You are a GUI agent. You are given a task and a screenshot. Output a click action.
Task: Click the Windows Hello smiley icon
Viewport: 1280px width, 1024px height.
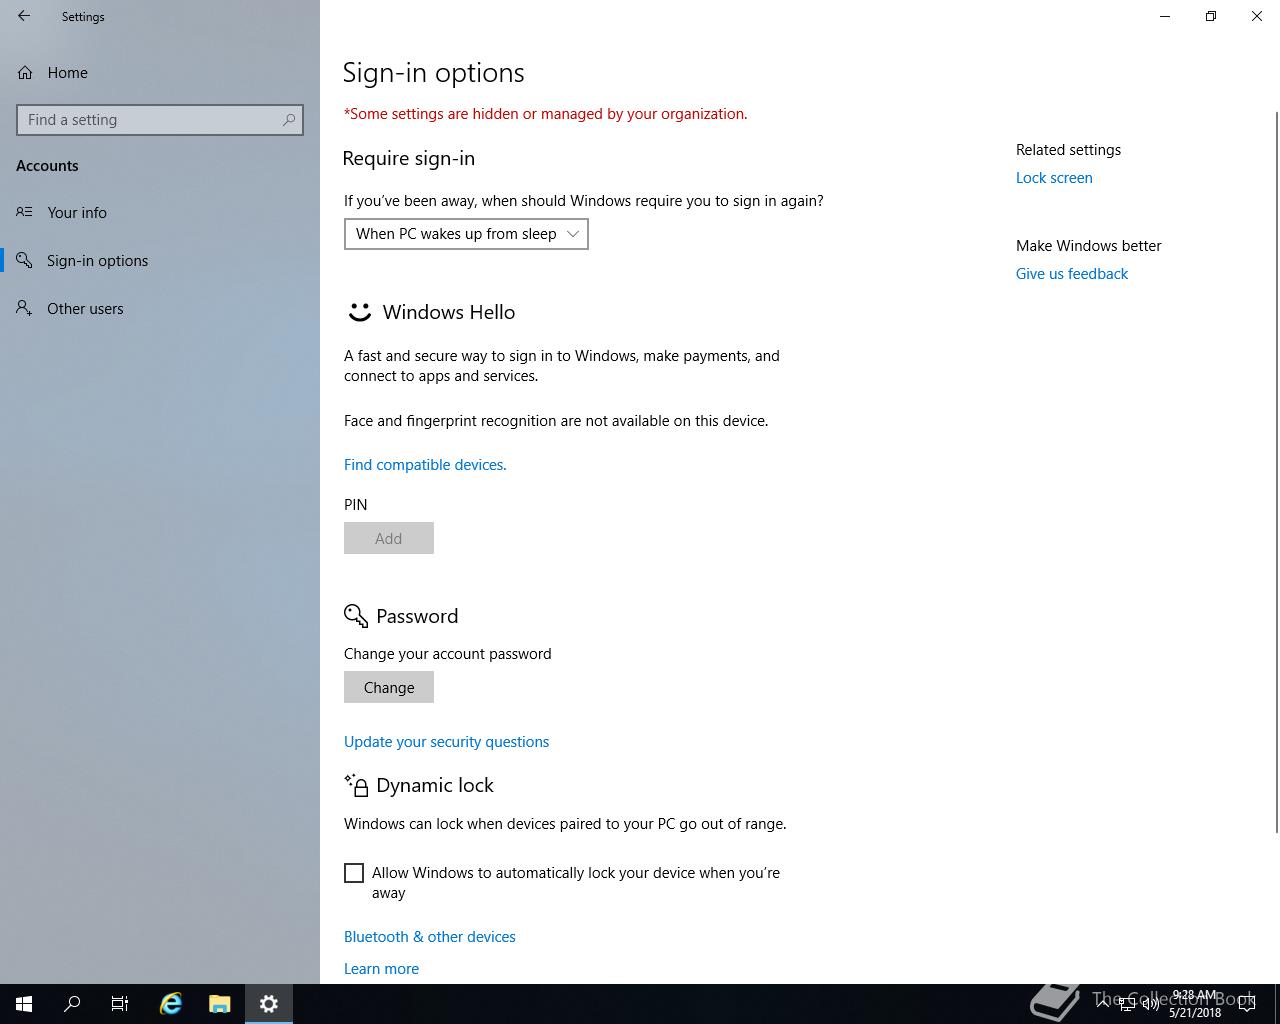click(x=359, y=312)
